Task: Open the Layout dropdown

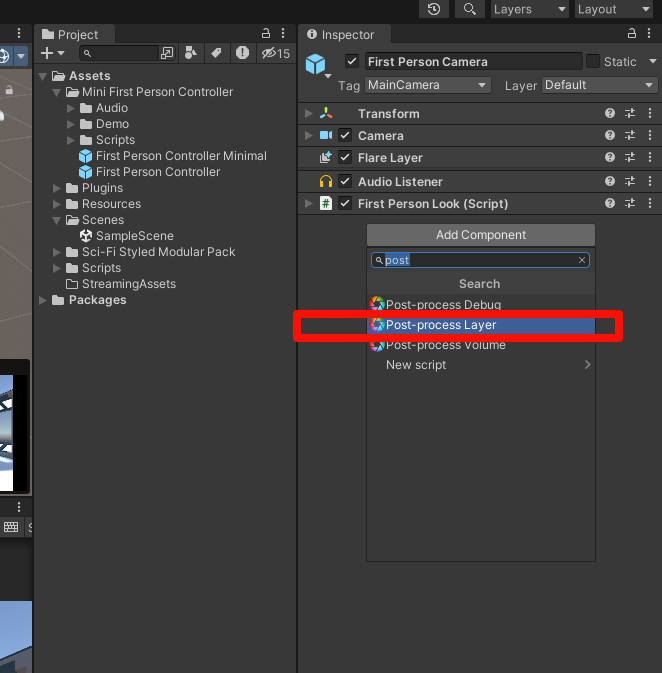Action: pyautogui.click(x=614, y=9)
